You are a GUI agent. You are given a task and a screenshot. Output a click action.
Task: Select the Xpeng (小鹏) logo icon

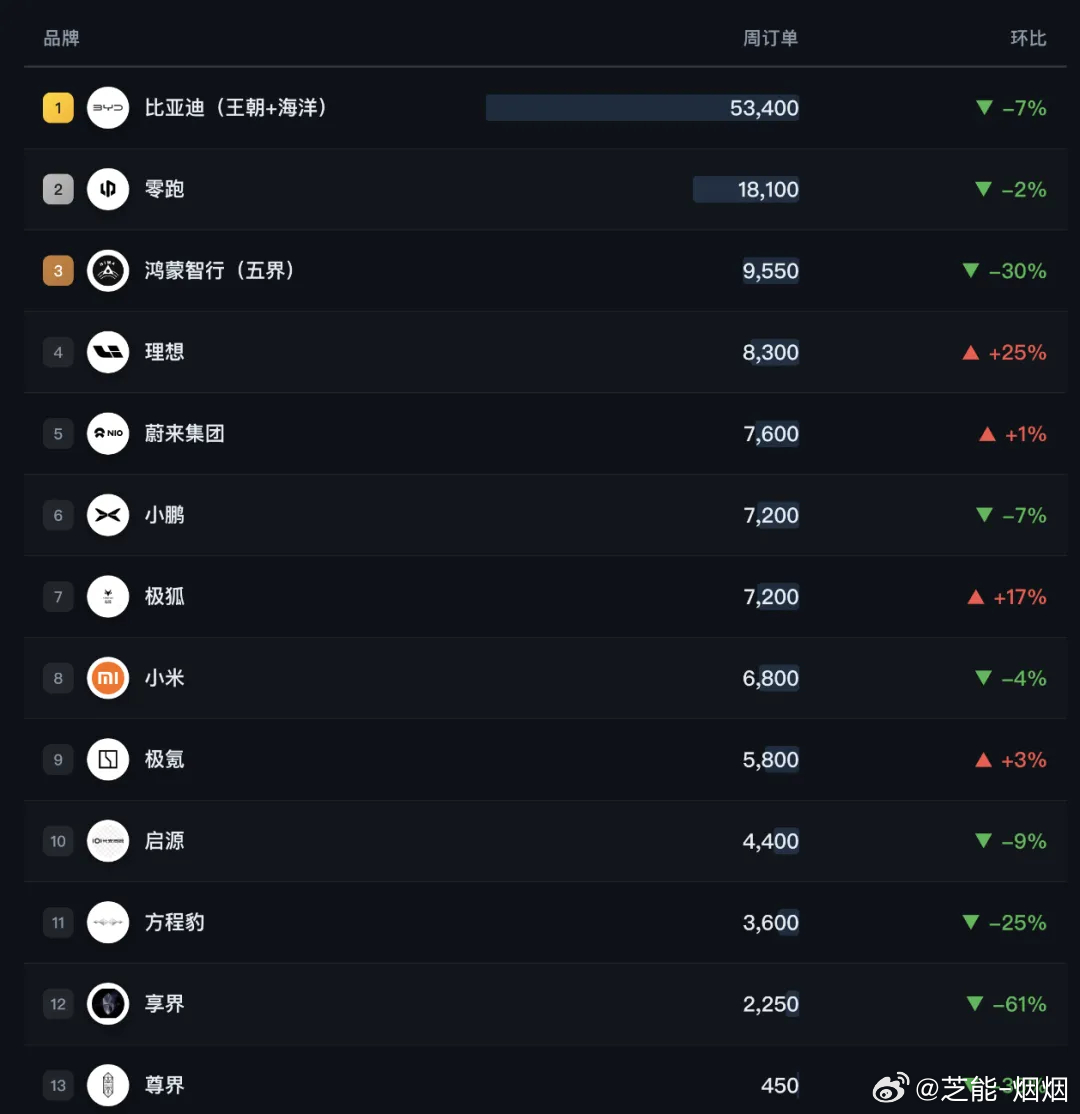pyautogui.click(x=108, y=515)
